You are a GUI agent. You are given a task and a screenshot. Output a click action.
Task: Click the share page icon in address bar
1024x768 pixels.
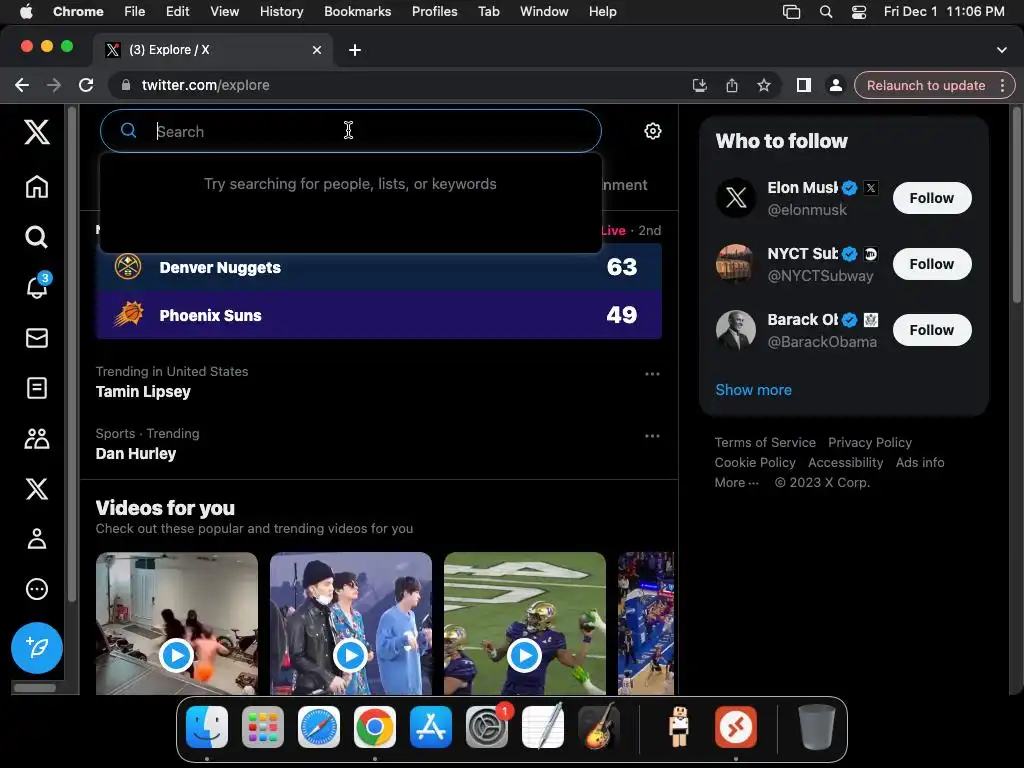point(731,86)
